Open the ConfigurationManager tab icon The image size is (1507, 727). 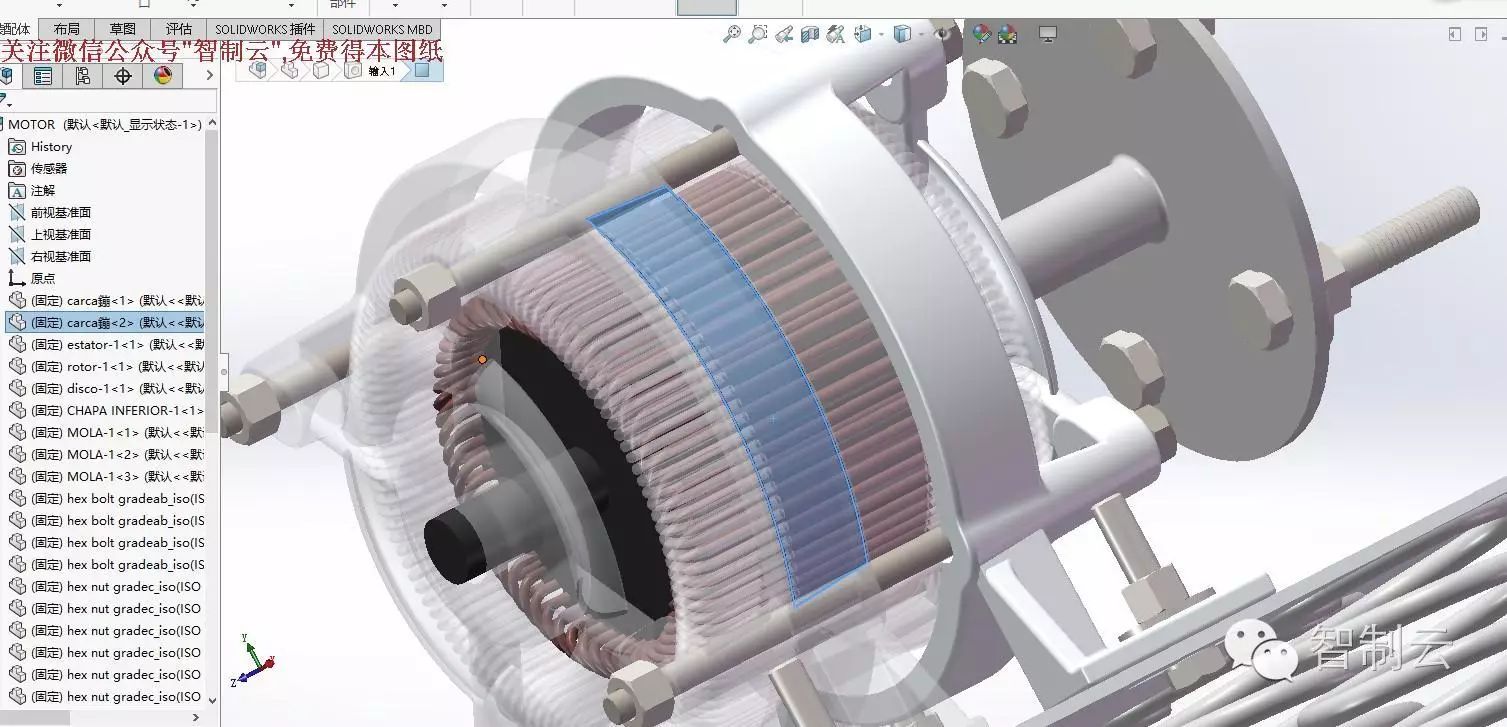coord(83,76)
